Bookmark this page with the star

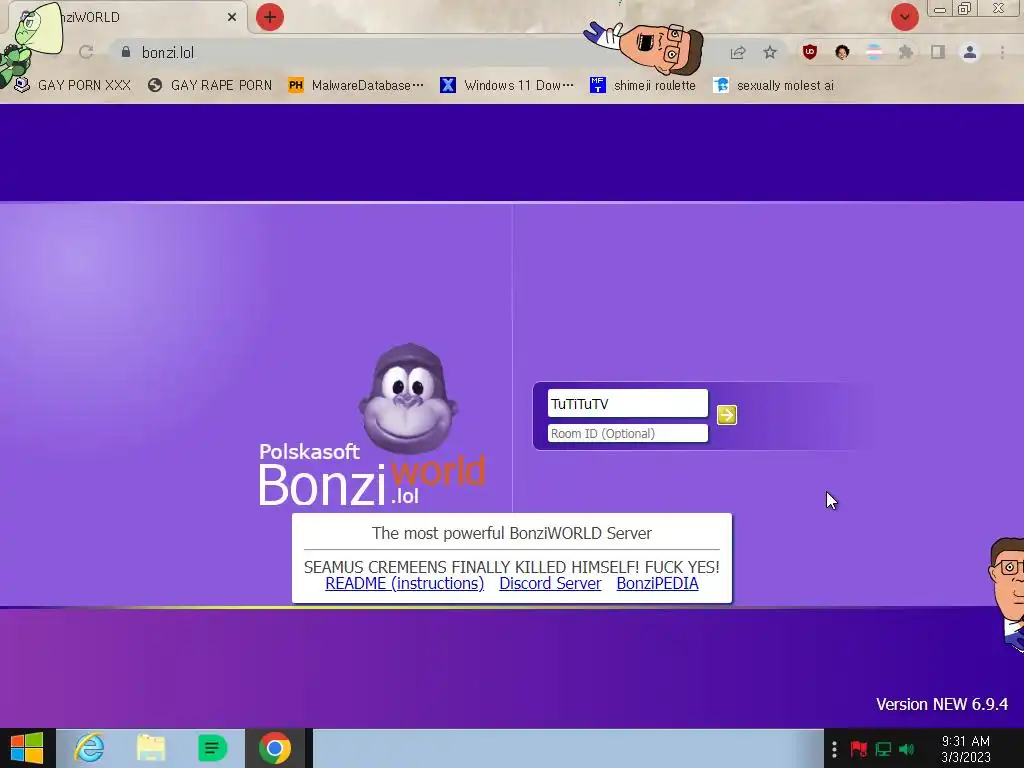pyautogui.click(x=770, y=52)
